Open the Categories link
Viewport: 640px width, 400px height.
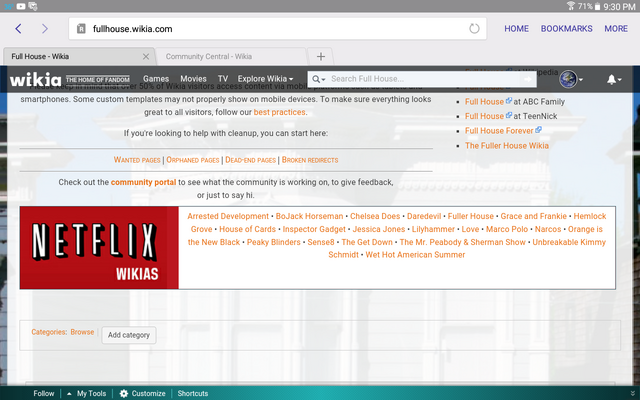[x=49, y=332]
